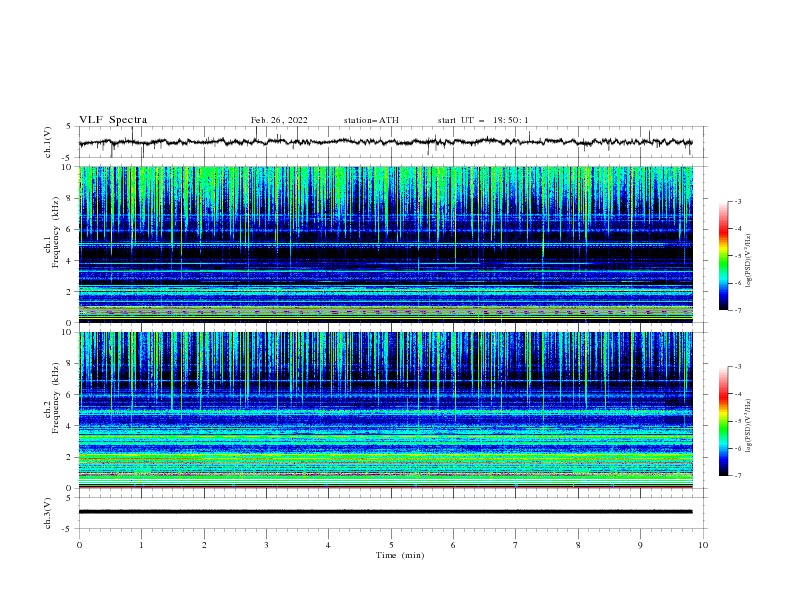Select the date text "Feb. 26, 2022"

click(x=279, y=120)
